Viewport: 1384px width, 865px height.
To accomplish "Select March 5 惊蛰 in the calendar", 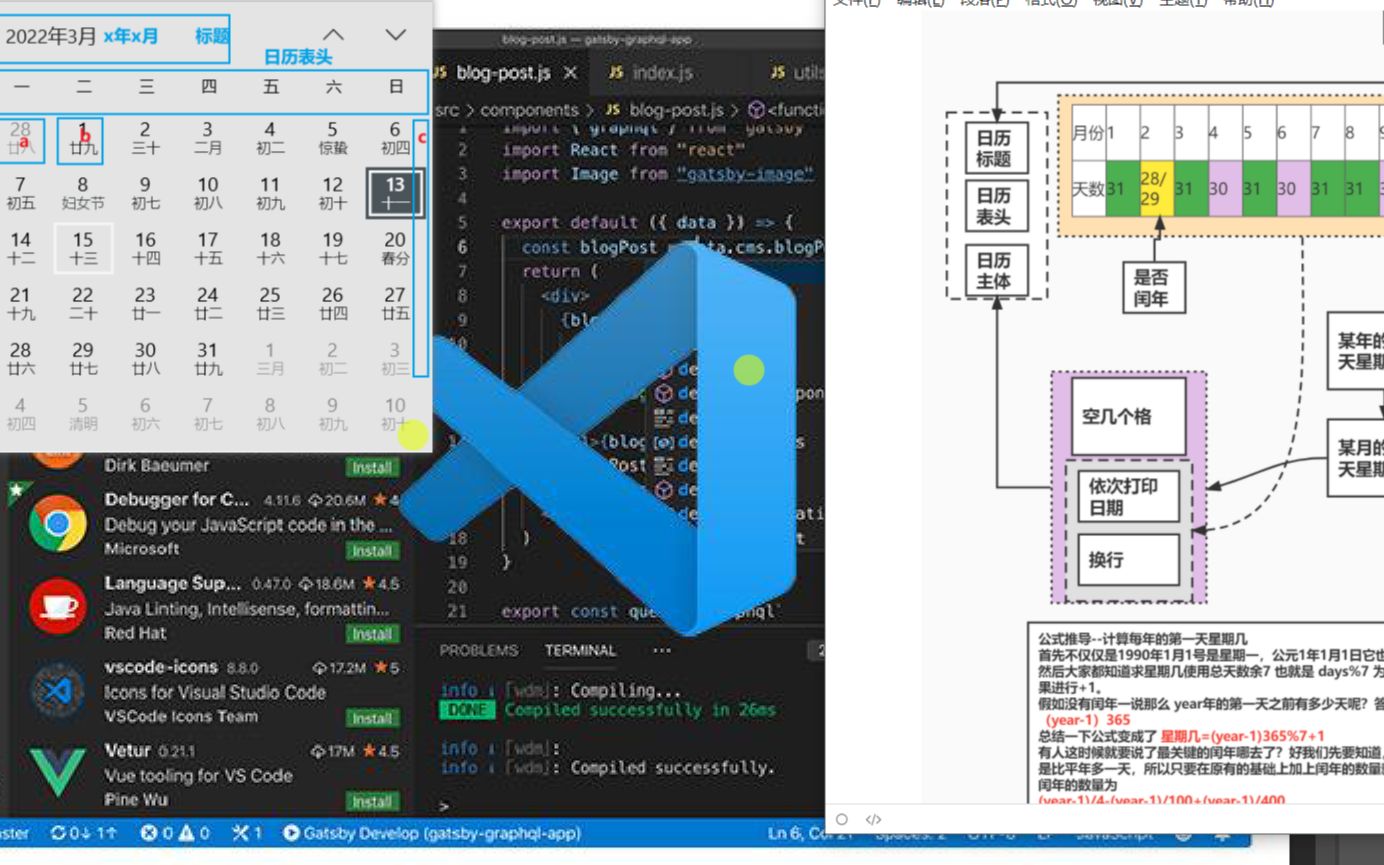I will 332,138.
